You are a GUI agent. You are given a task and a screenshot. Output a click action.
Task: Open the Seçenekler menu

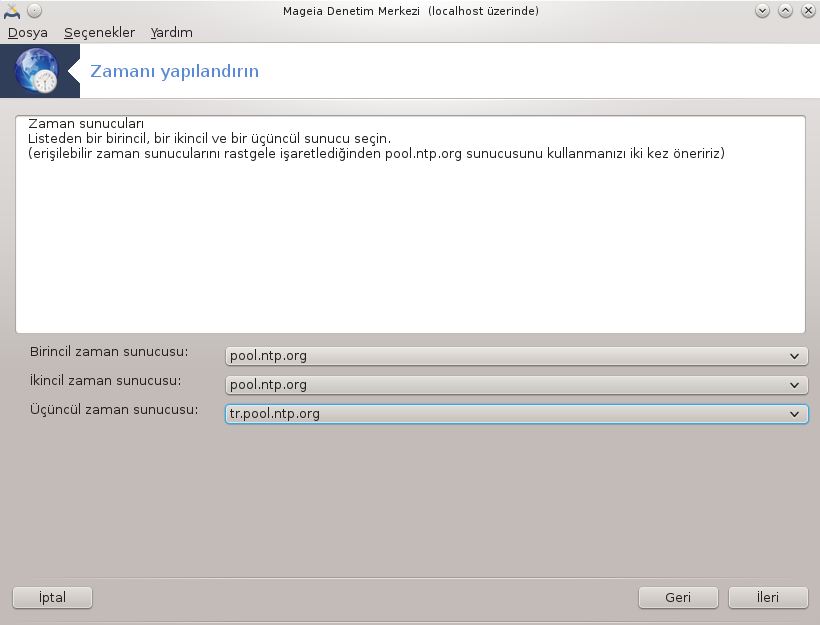(x=99, y=32)
